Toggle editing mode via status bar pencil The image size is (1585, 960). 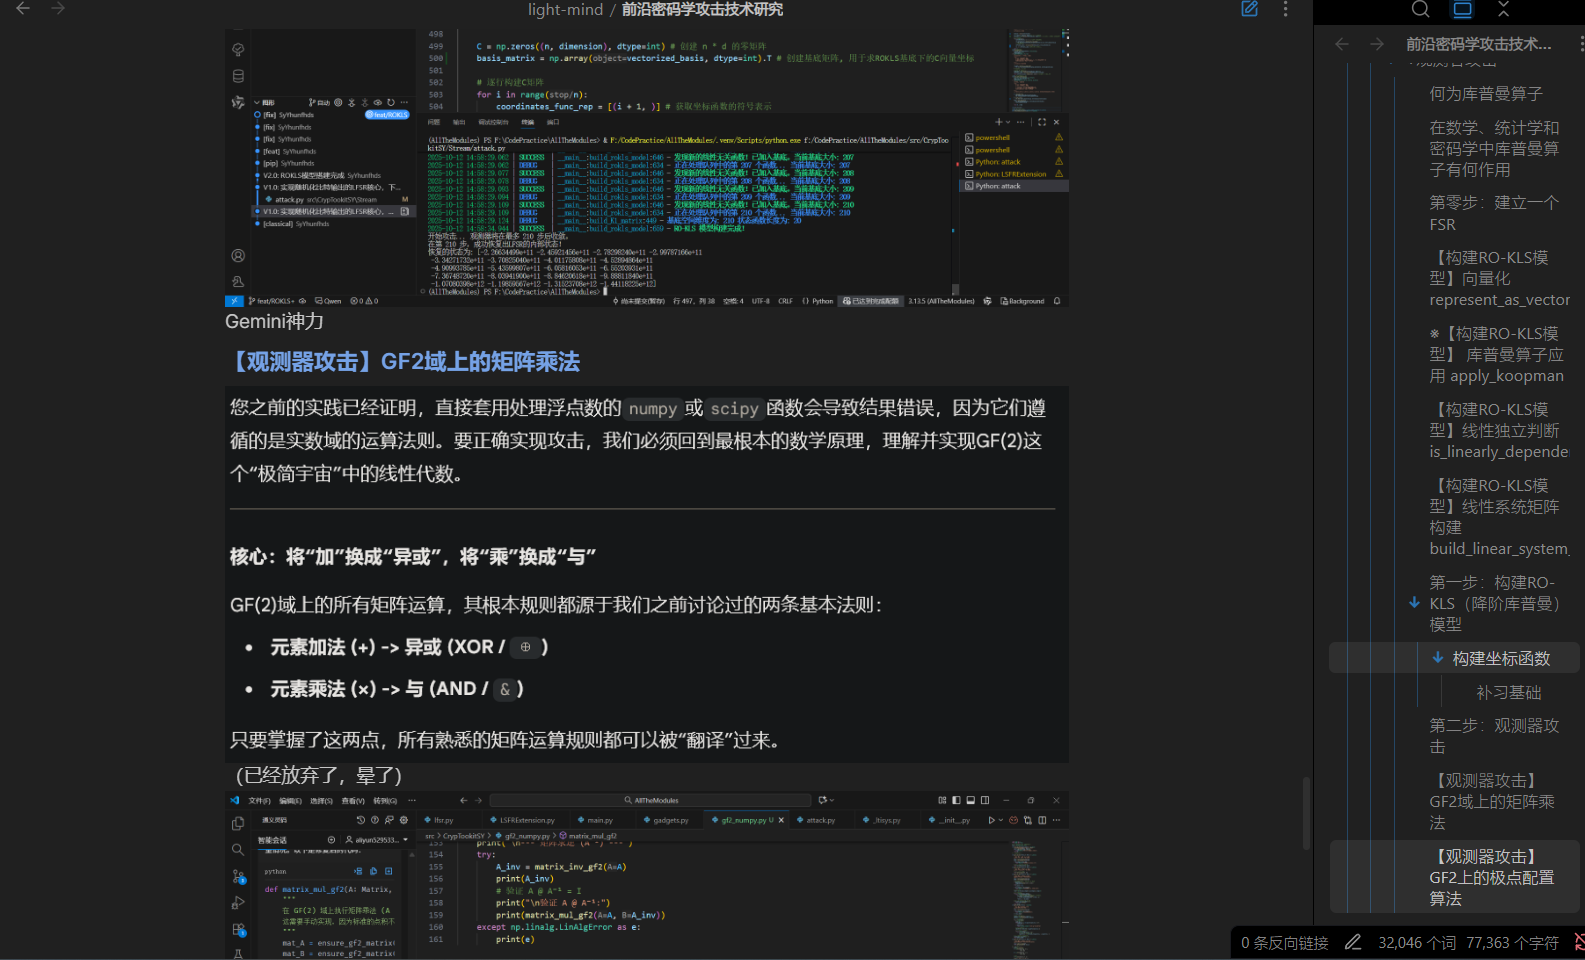1353,942
